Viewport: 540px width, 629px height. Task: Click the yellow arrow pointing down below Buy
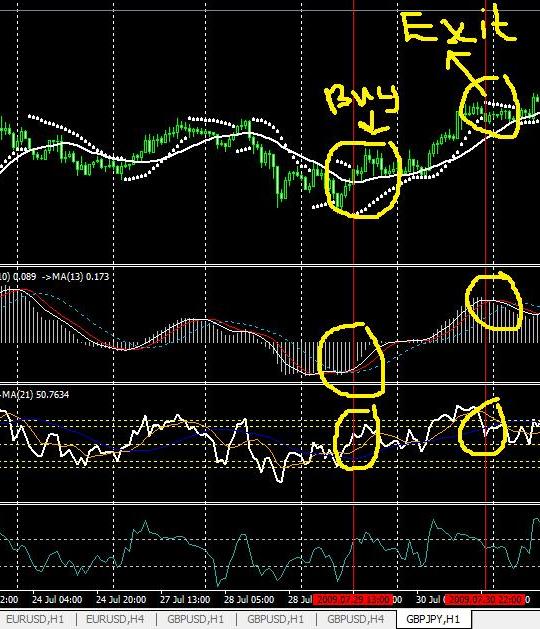[x=374, y=123]
